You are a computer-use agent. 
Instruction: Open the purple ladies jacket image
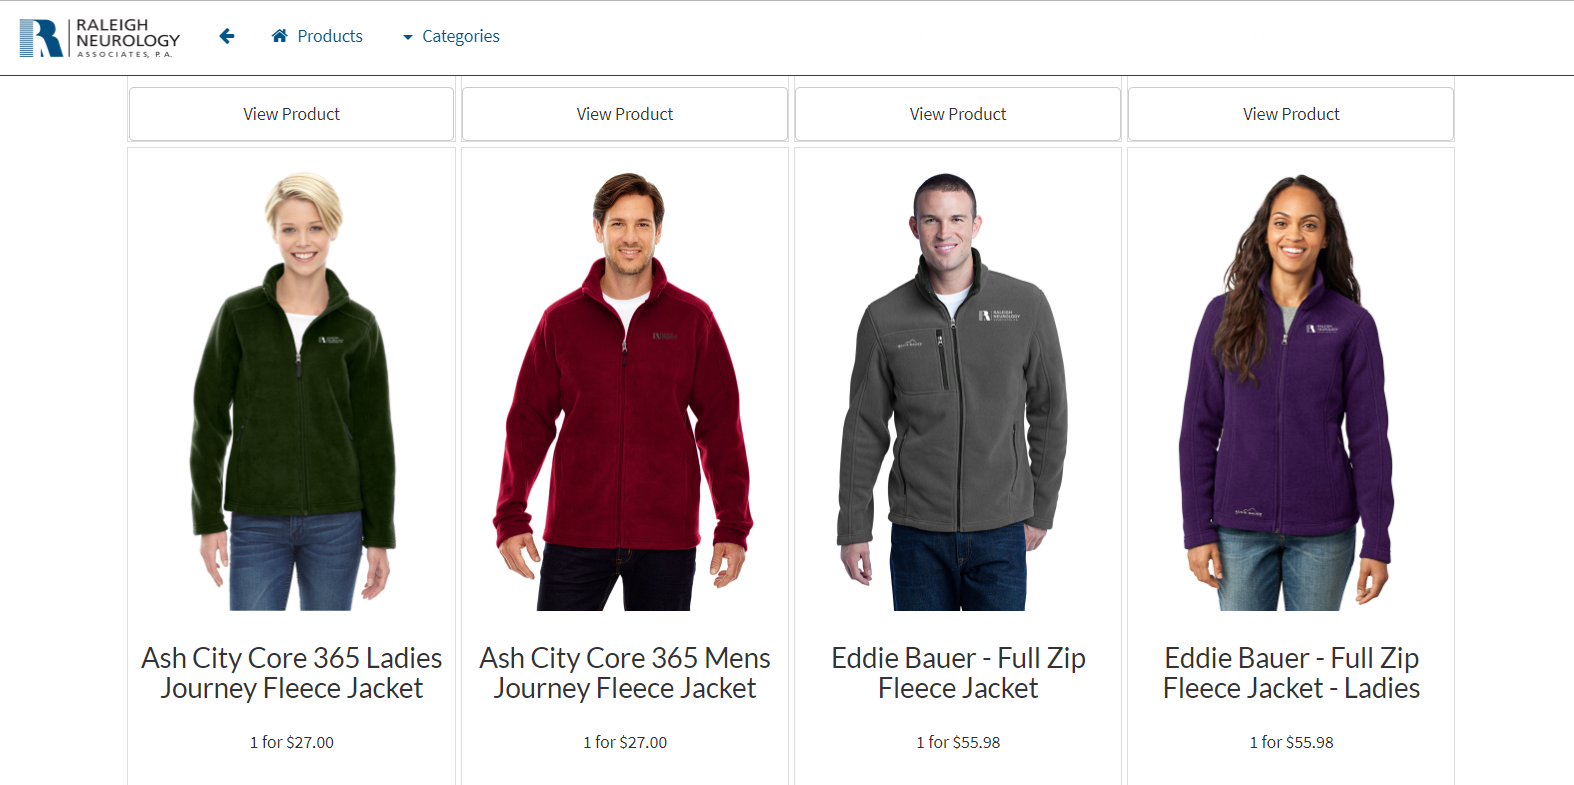[x=1286, y=391]
